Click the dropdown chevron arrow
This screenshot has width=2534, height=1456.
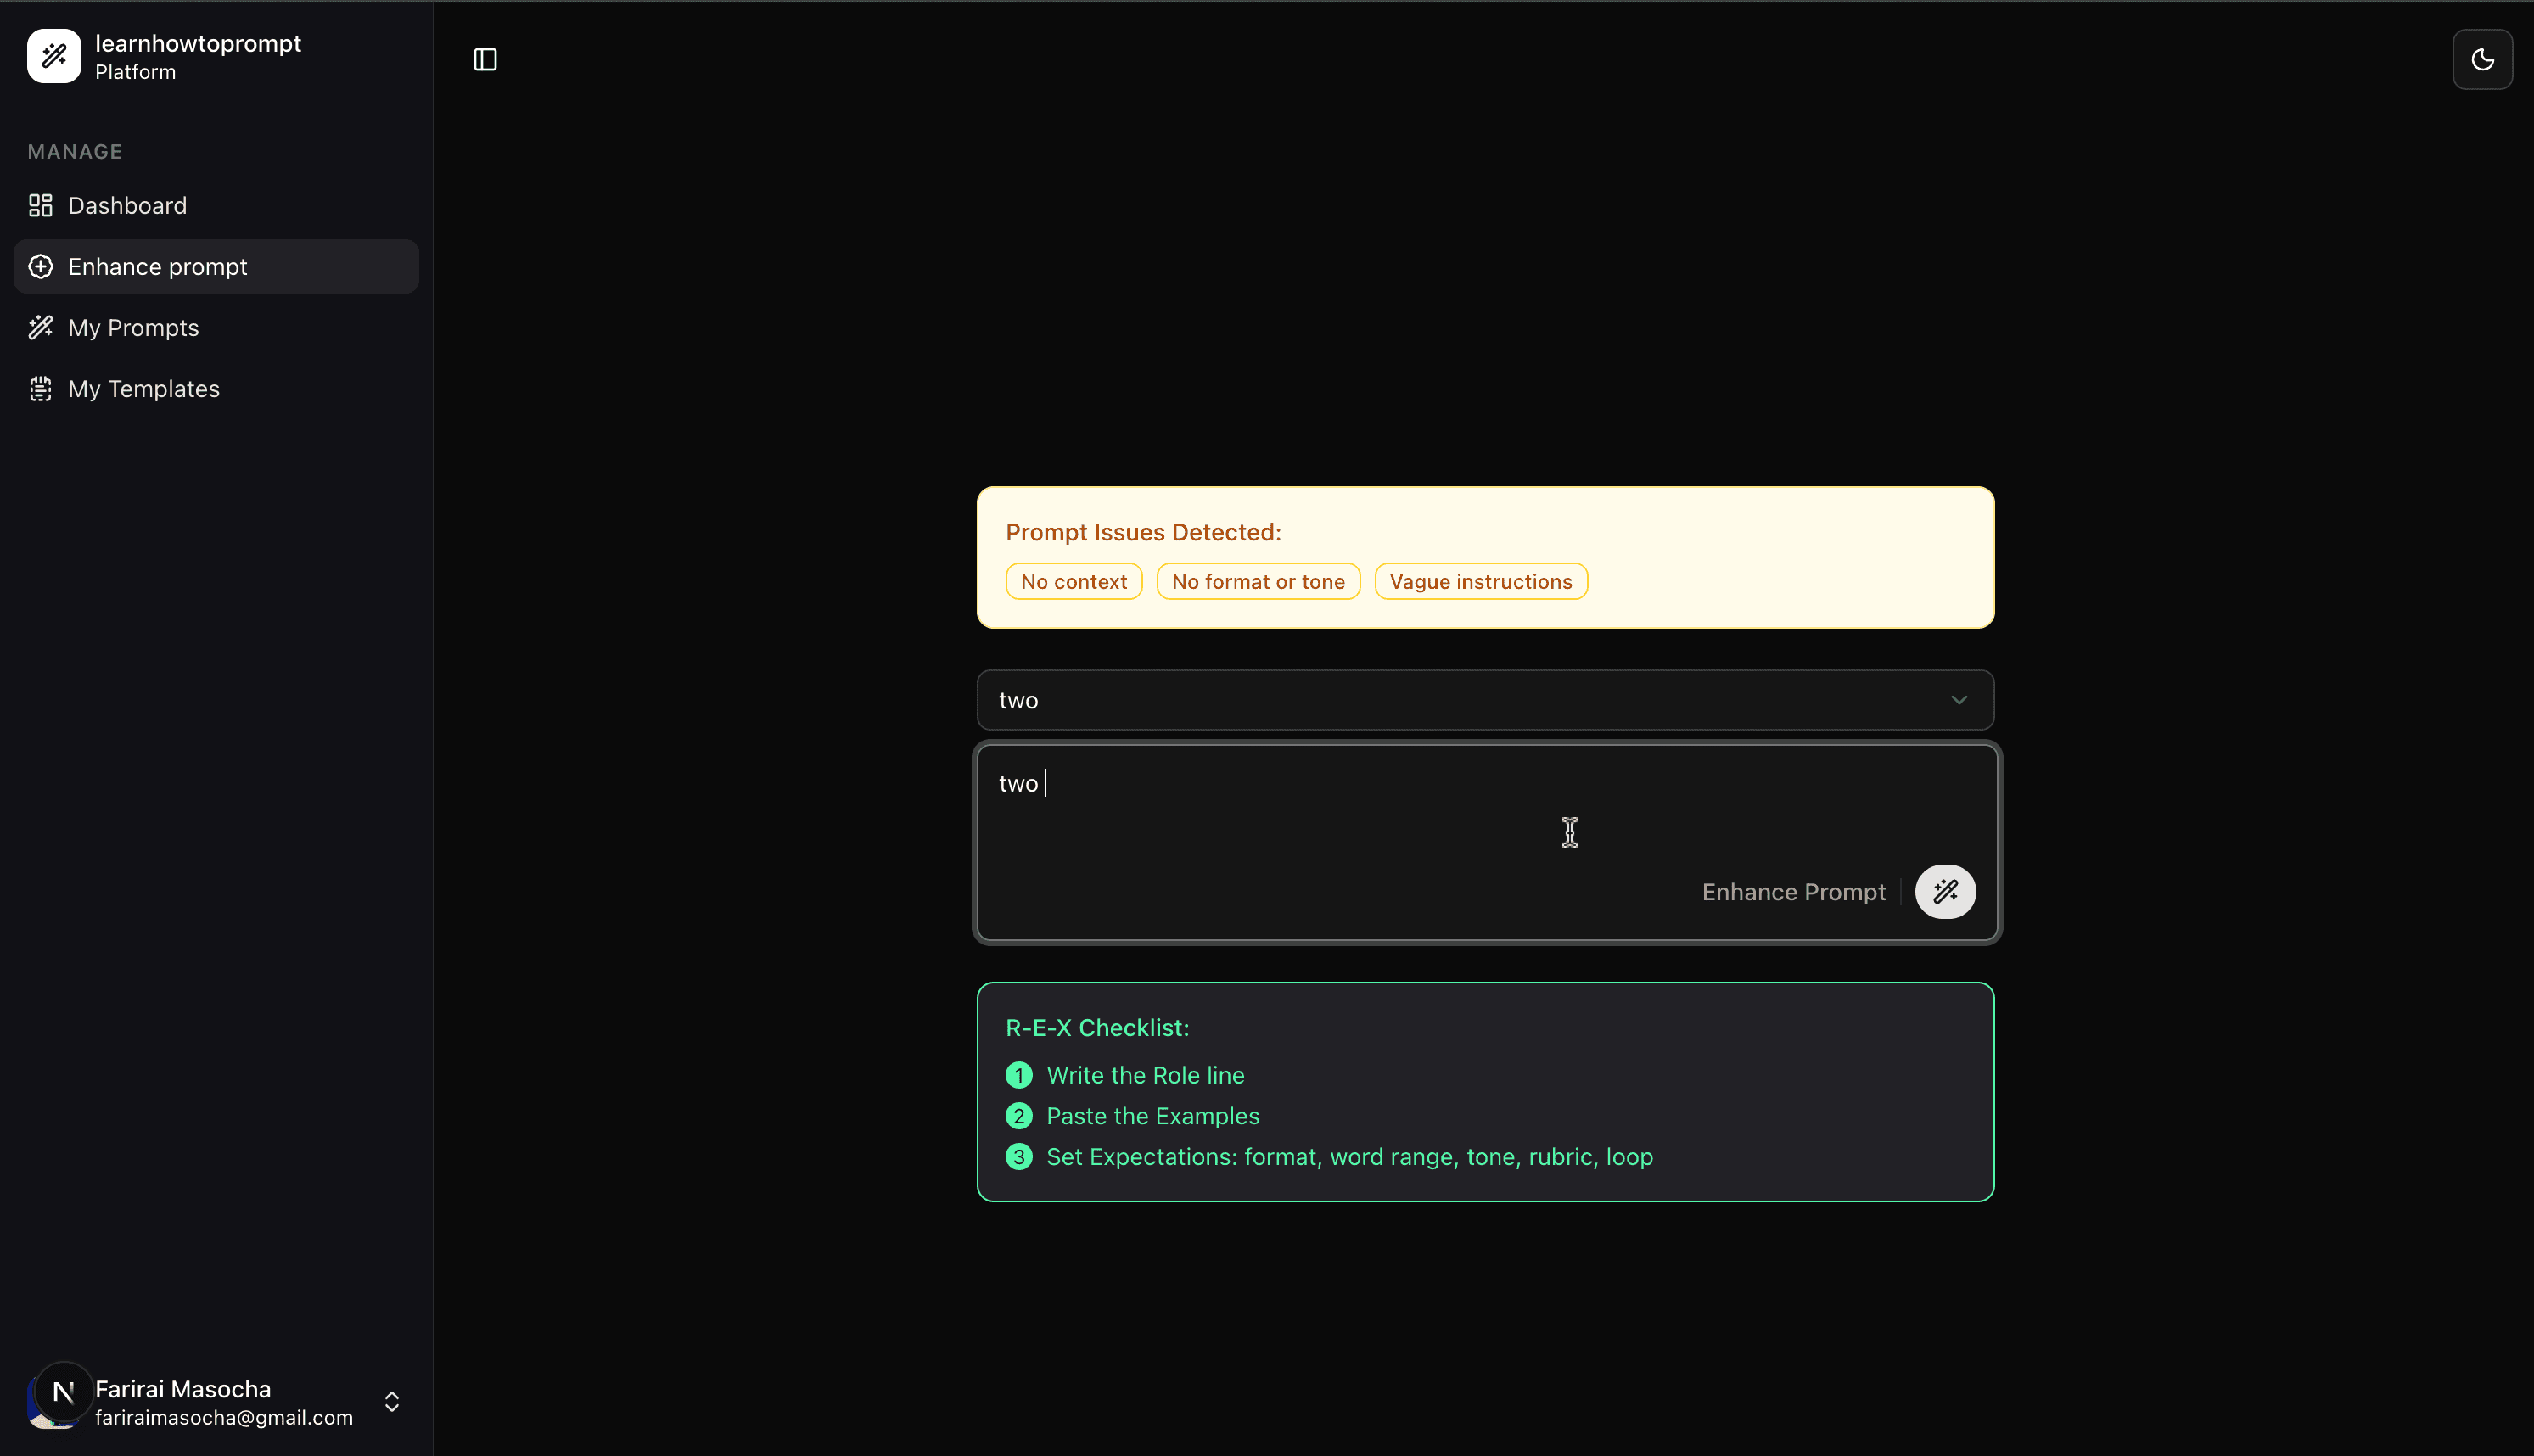[x=1958, y=700]
